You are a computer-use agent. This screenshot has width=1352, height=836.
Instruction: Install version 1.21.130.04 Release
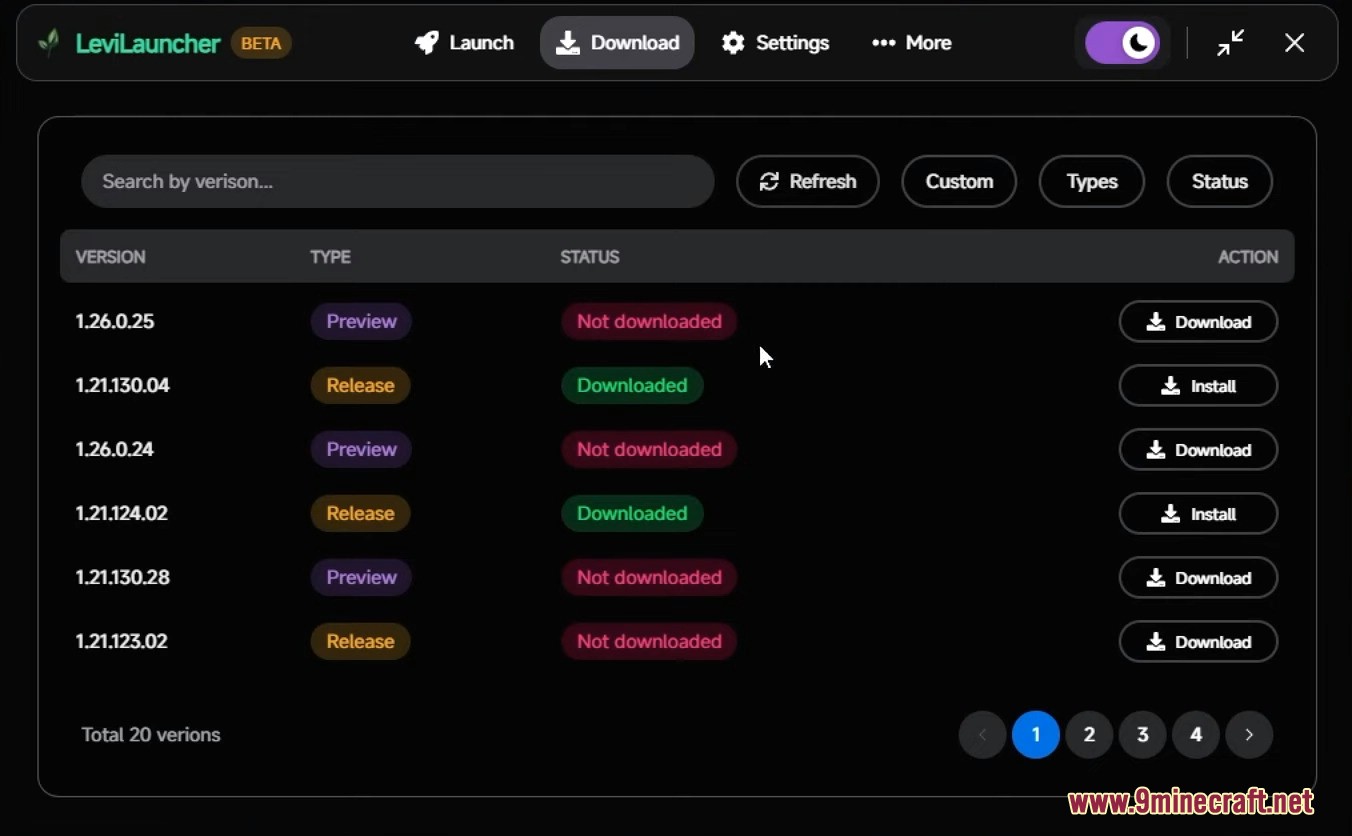(x=1198, y=386)
